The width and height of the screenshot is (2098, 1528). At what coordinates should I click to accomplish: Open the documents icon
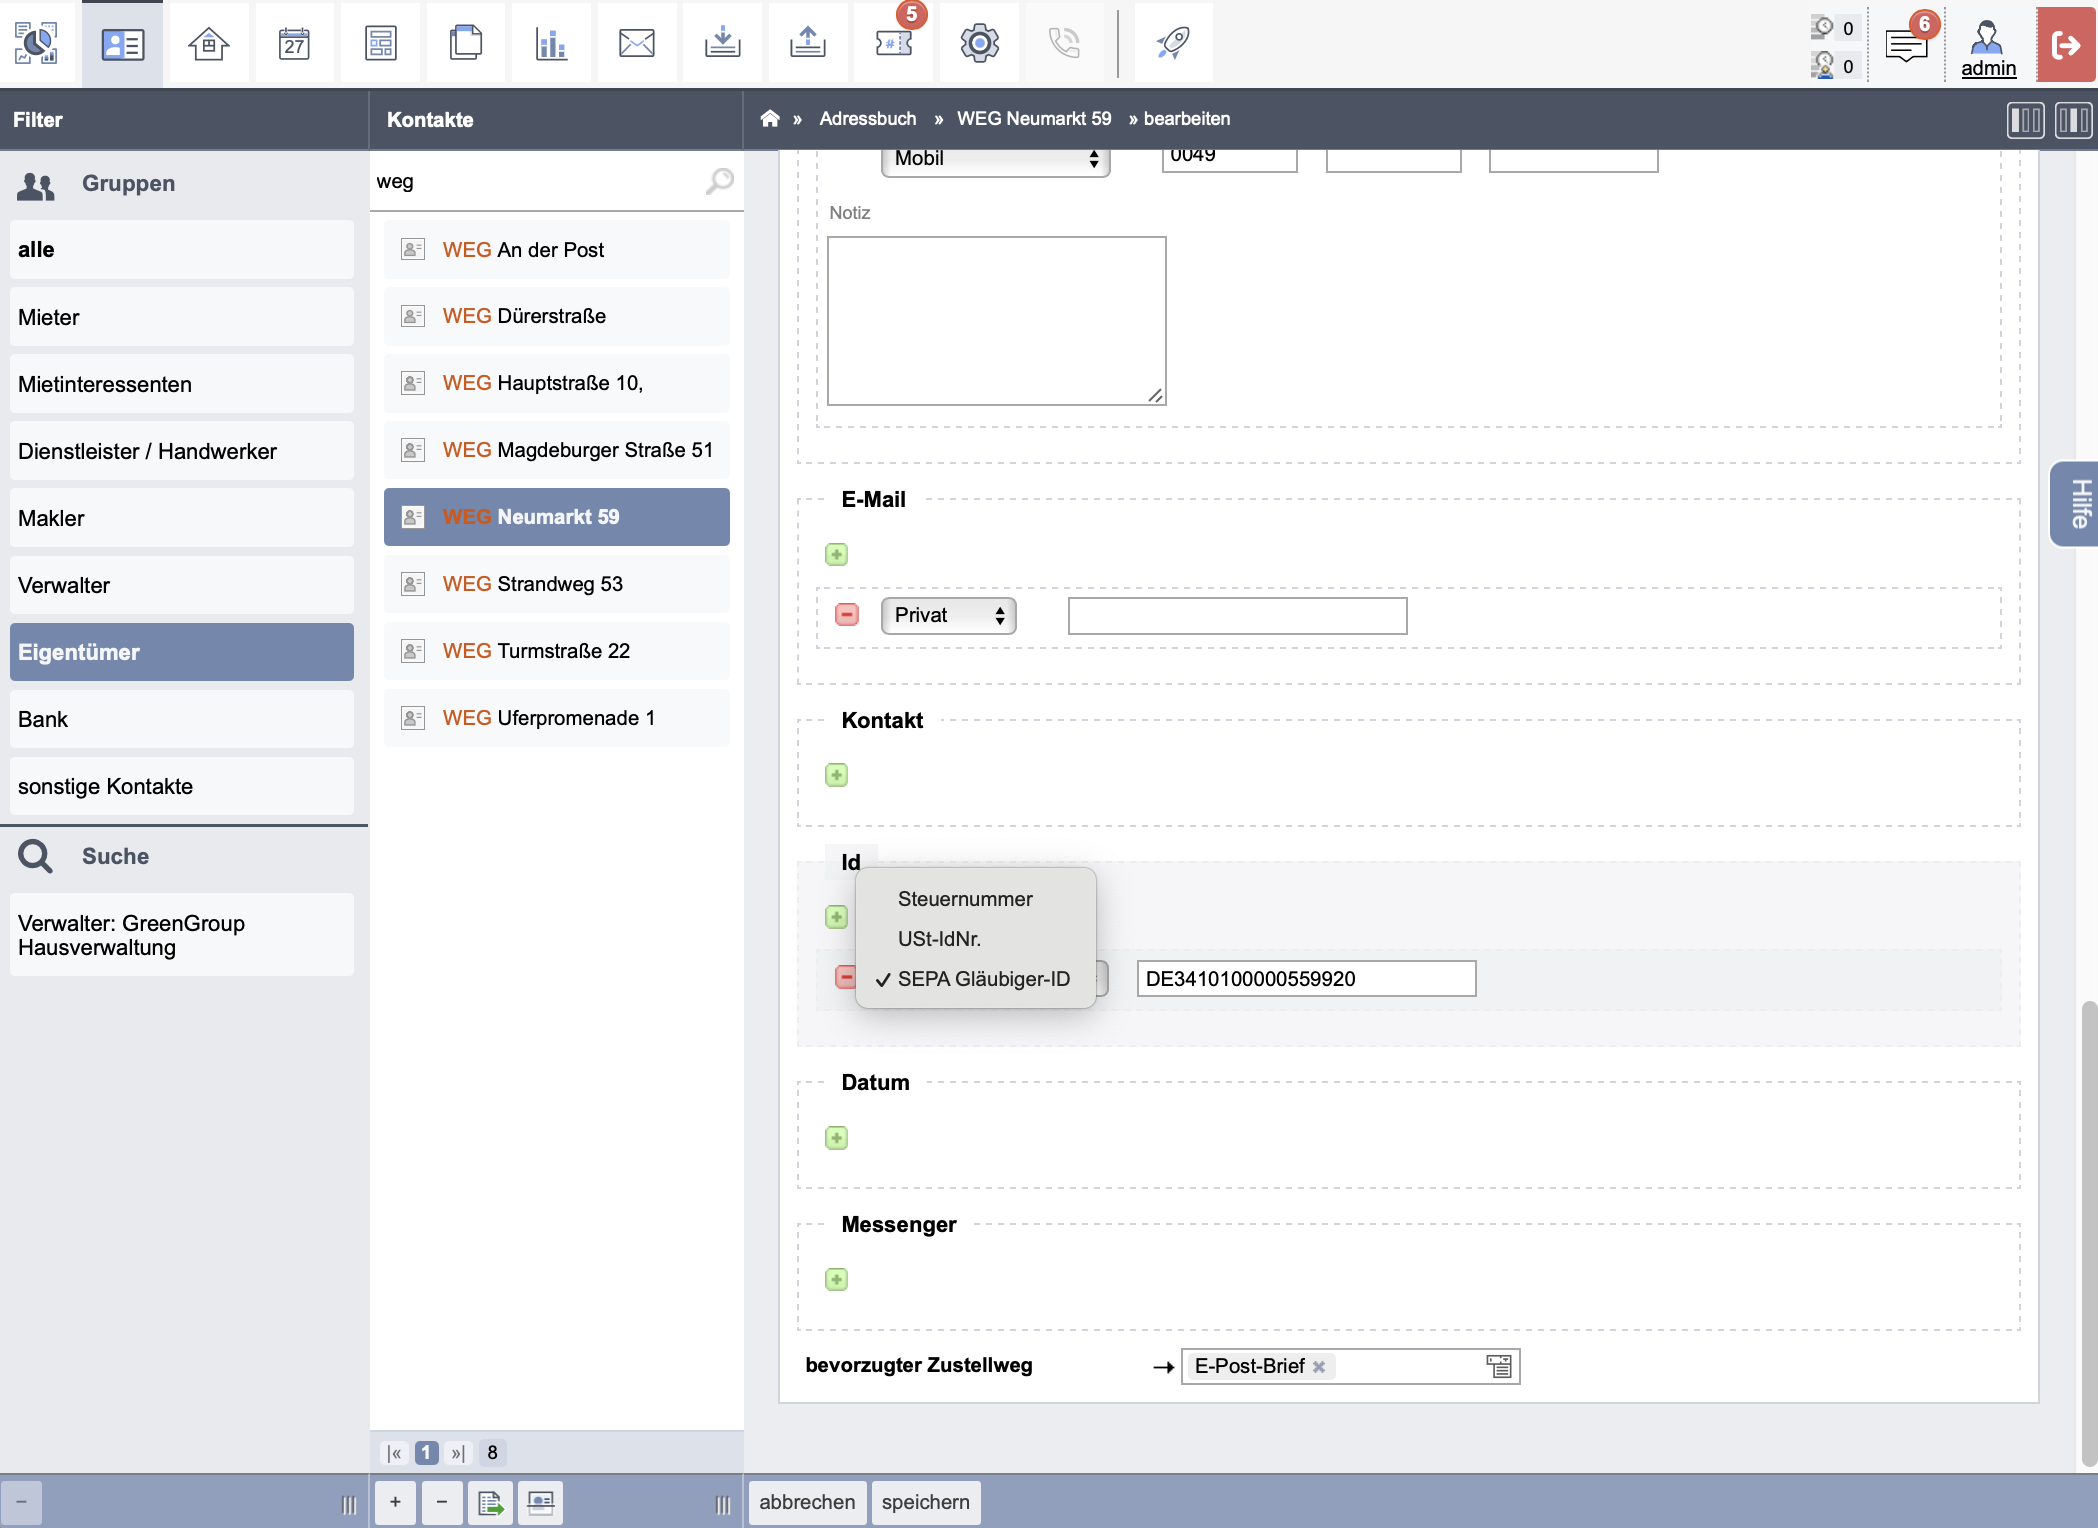click(465, 43)
